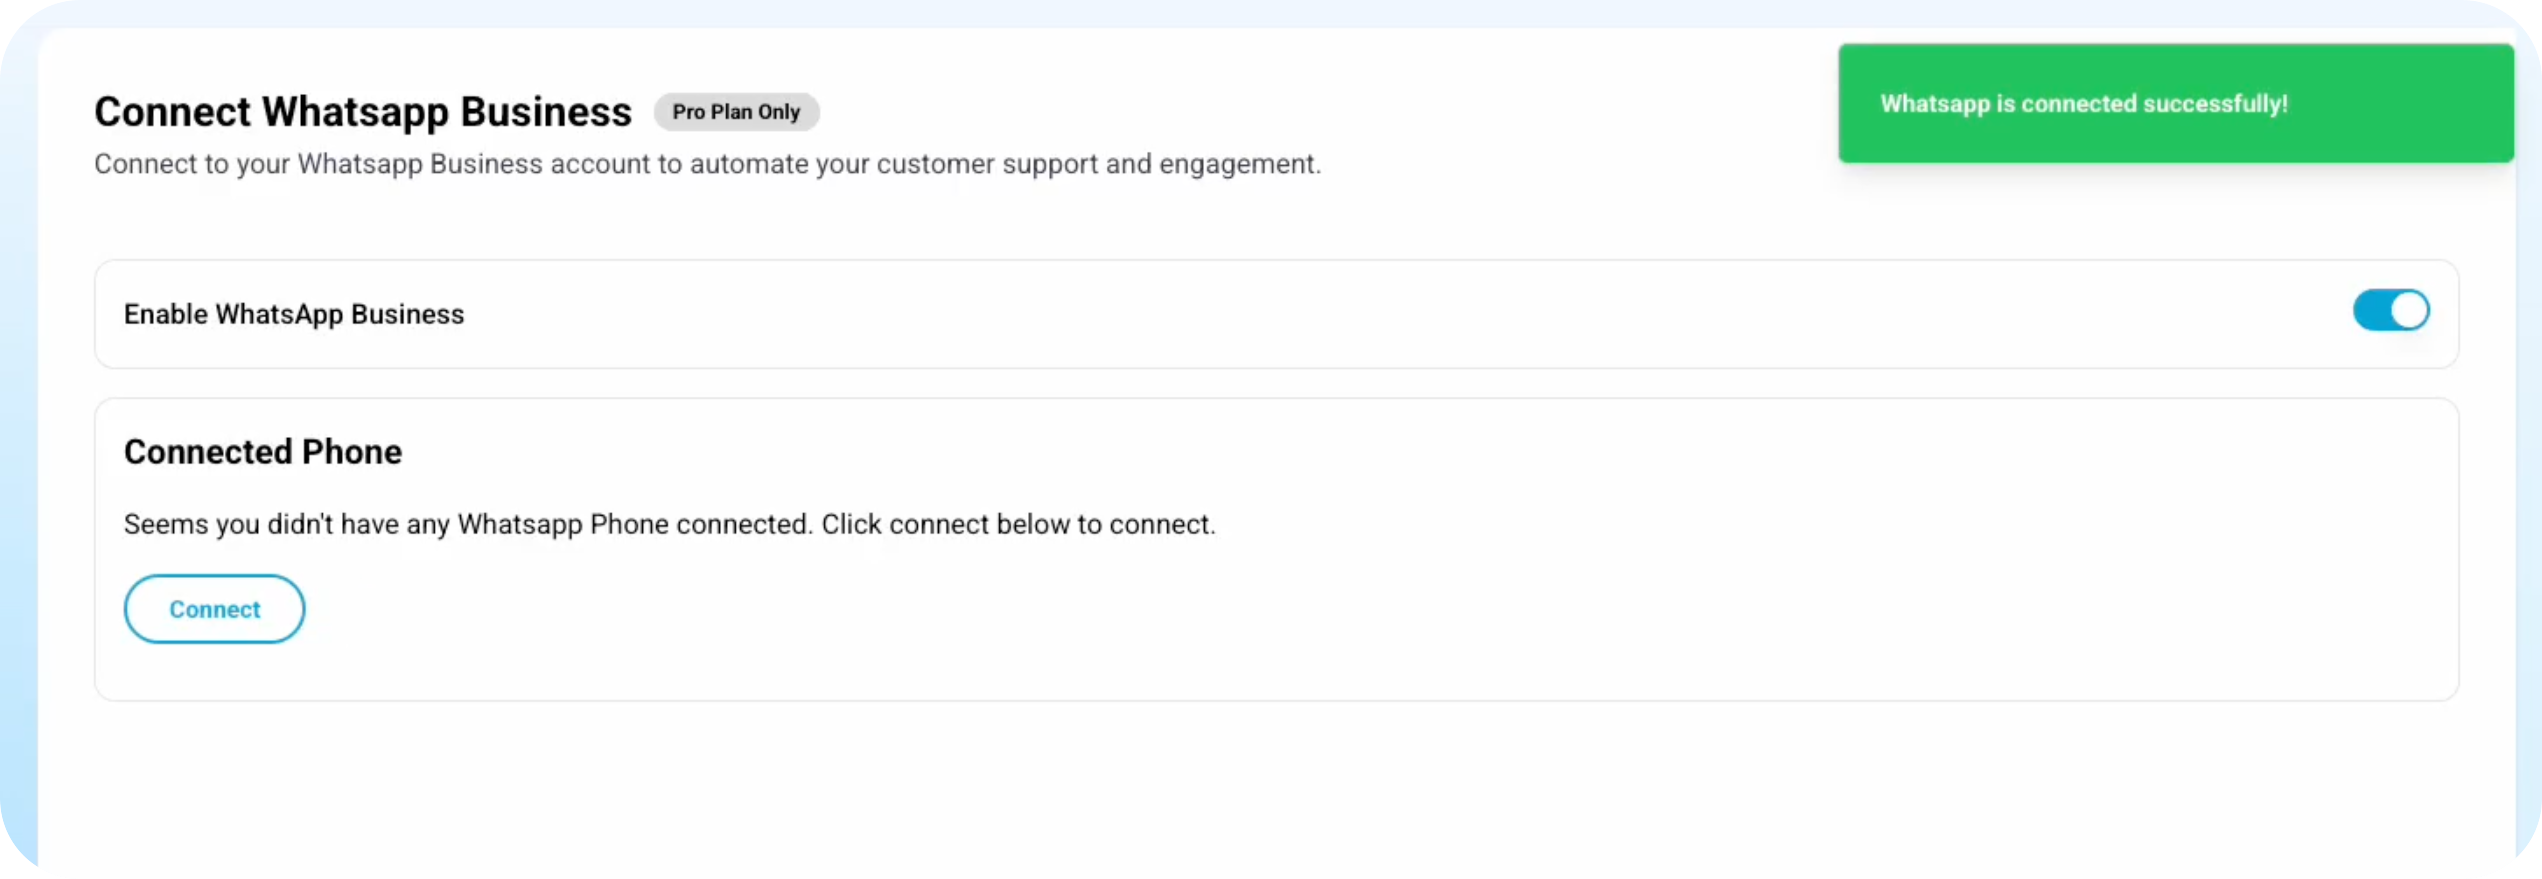
Task: Click the word 'Whatsapp' in the page title
Action: click(x=356, y=112)
